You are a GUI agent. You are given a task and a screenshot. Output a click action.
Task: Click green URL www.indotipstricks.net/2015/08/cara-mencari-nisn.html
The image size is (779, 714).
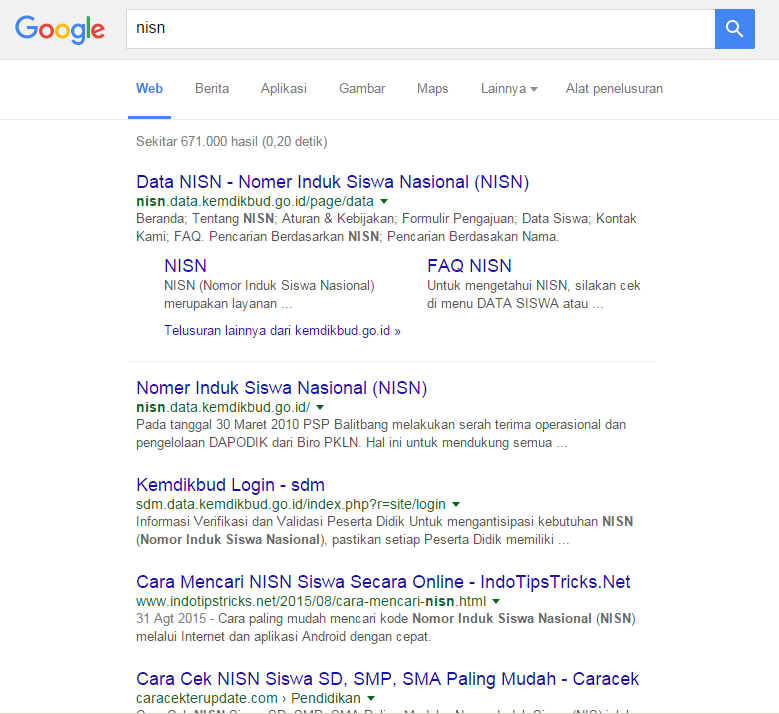tap(311, 601)
